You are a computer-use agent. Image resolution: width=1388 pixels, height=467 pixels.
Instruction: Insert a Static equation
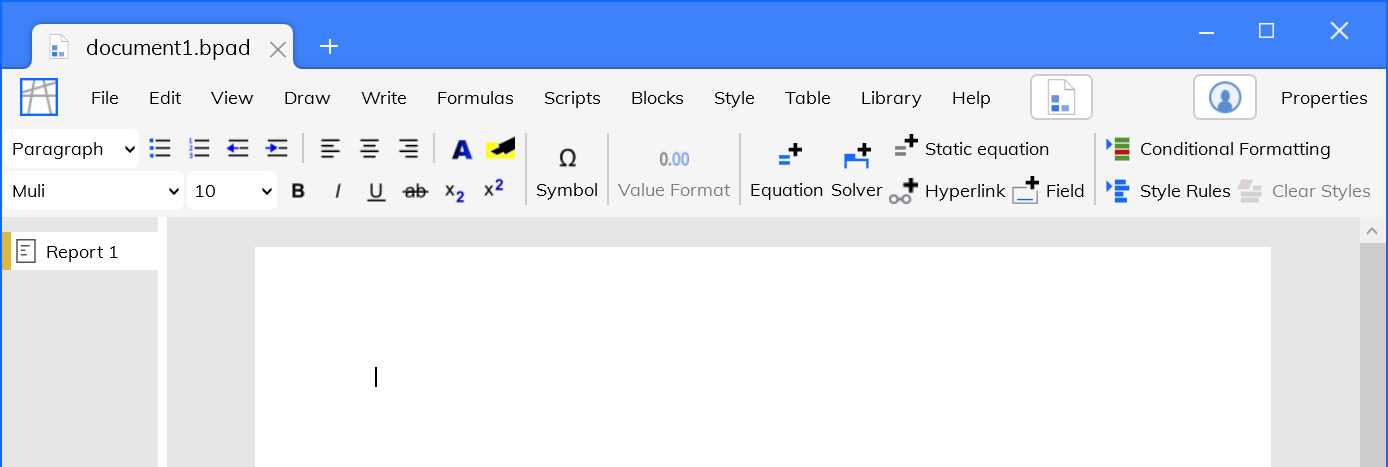[971, 149]
